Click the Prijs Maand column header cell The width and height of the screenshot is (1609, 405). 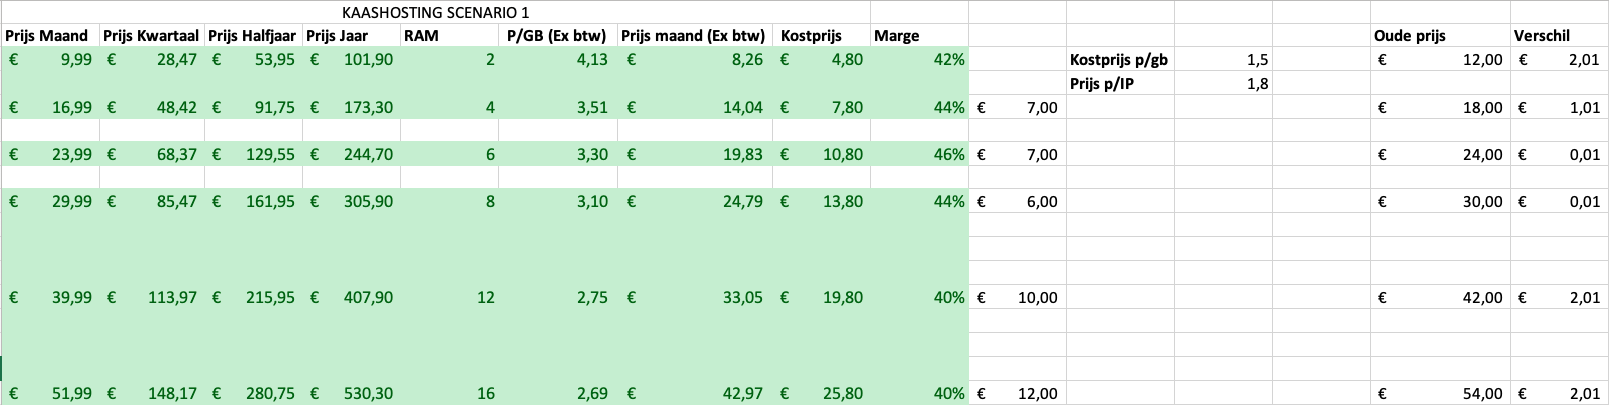point(48,36)
